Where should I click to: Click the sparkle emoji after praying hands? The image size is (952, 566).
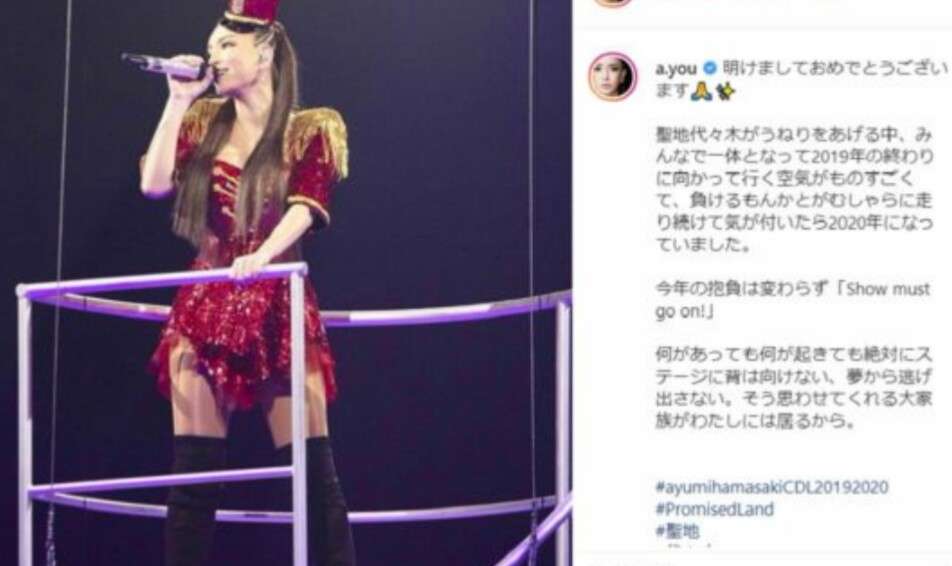pos(725,91)
